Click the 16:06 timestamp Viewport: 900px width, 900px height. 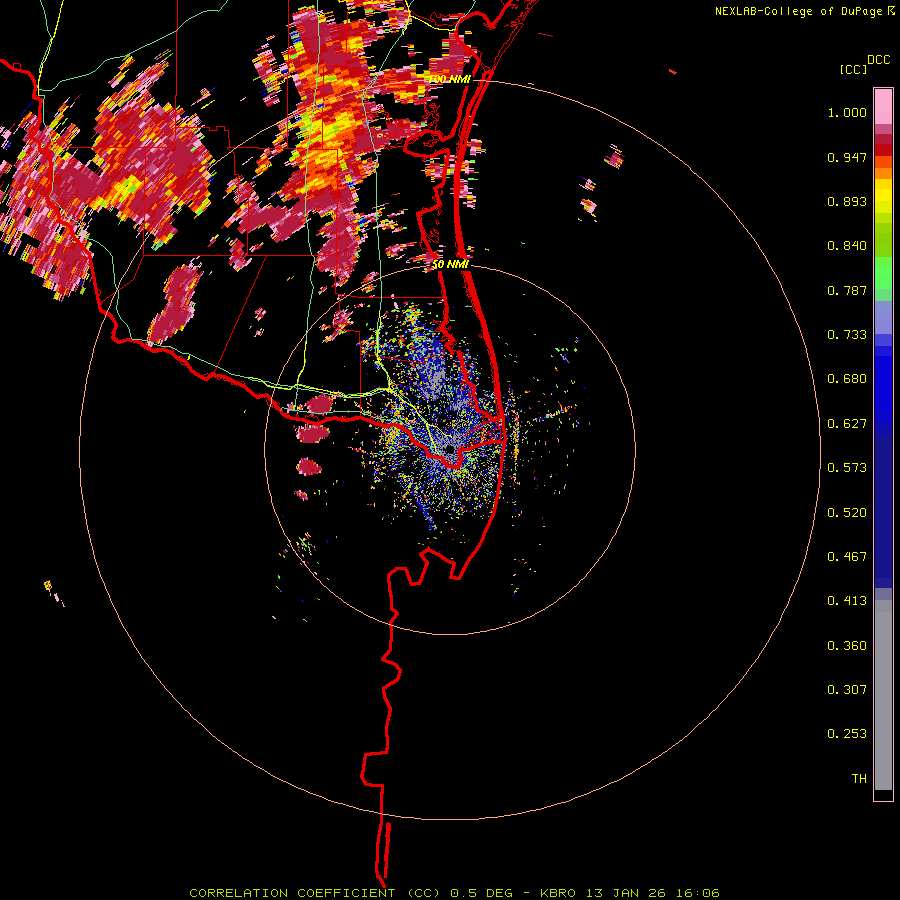pyautogui.click(x=698, y=893)
